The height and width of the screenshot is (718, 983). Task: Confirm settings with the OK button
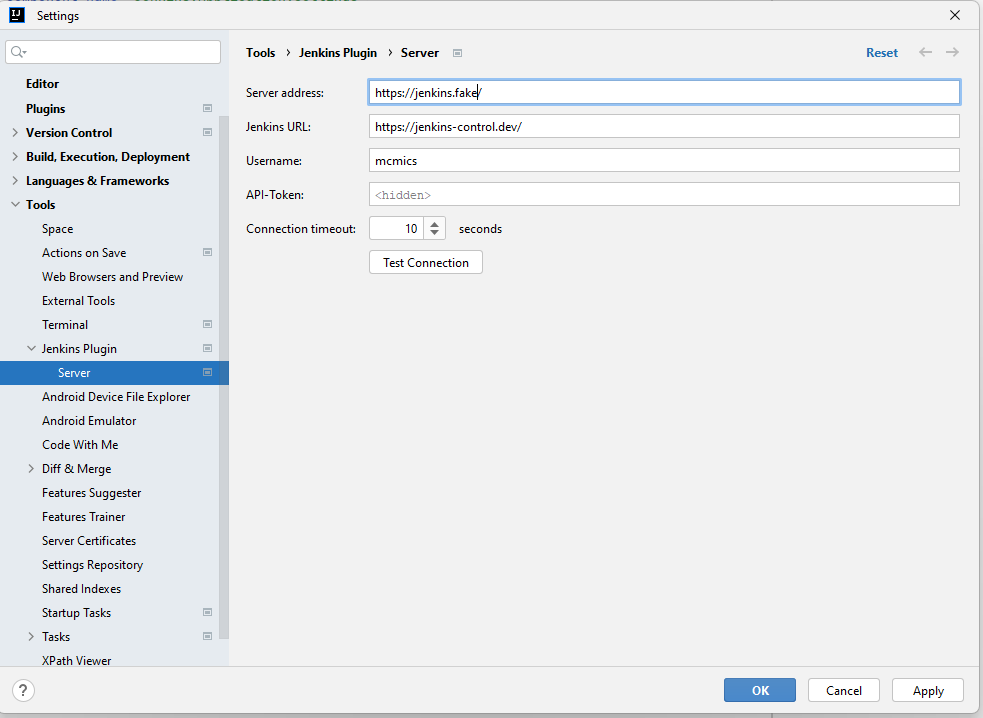click(760, 690)
